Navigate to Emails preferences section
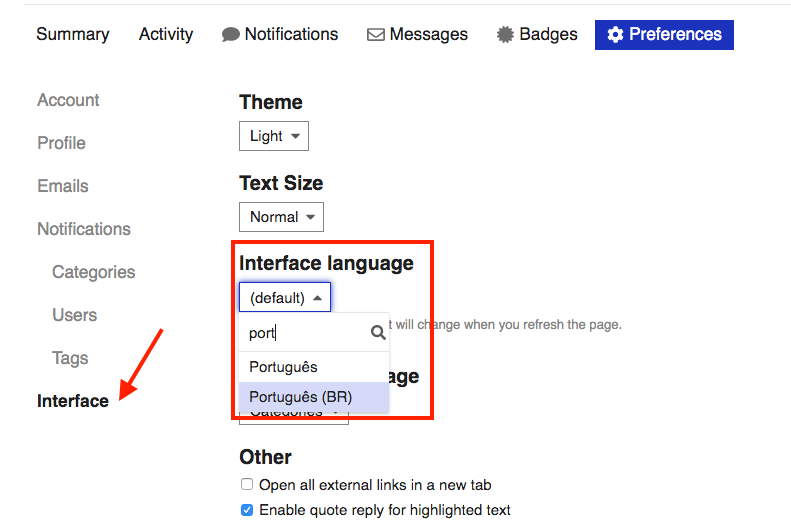Viewport: 791px width, 525px height. [63, 186]
